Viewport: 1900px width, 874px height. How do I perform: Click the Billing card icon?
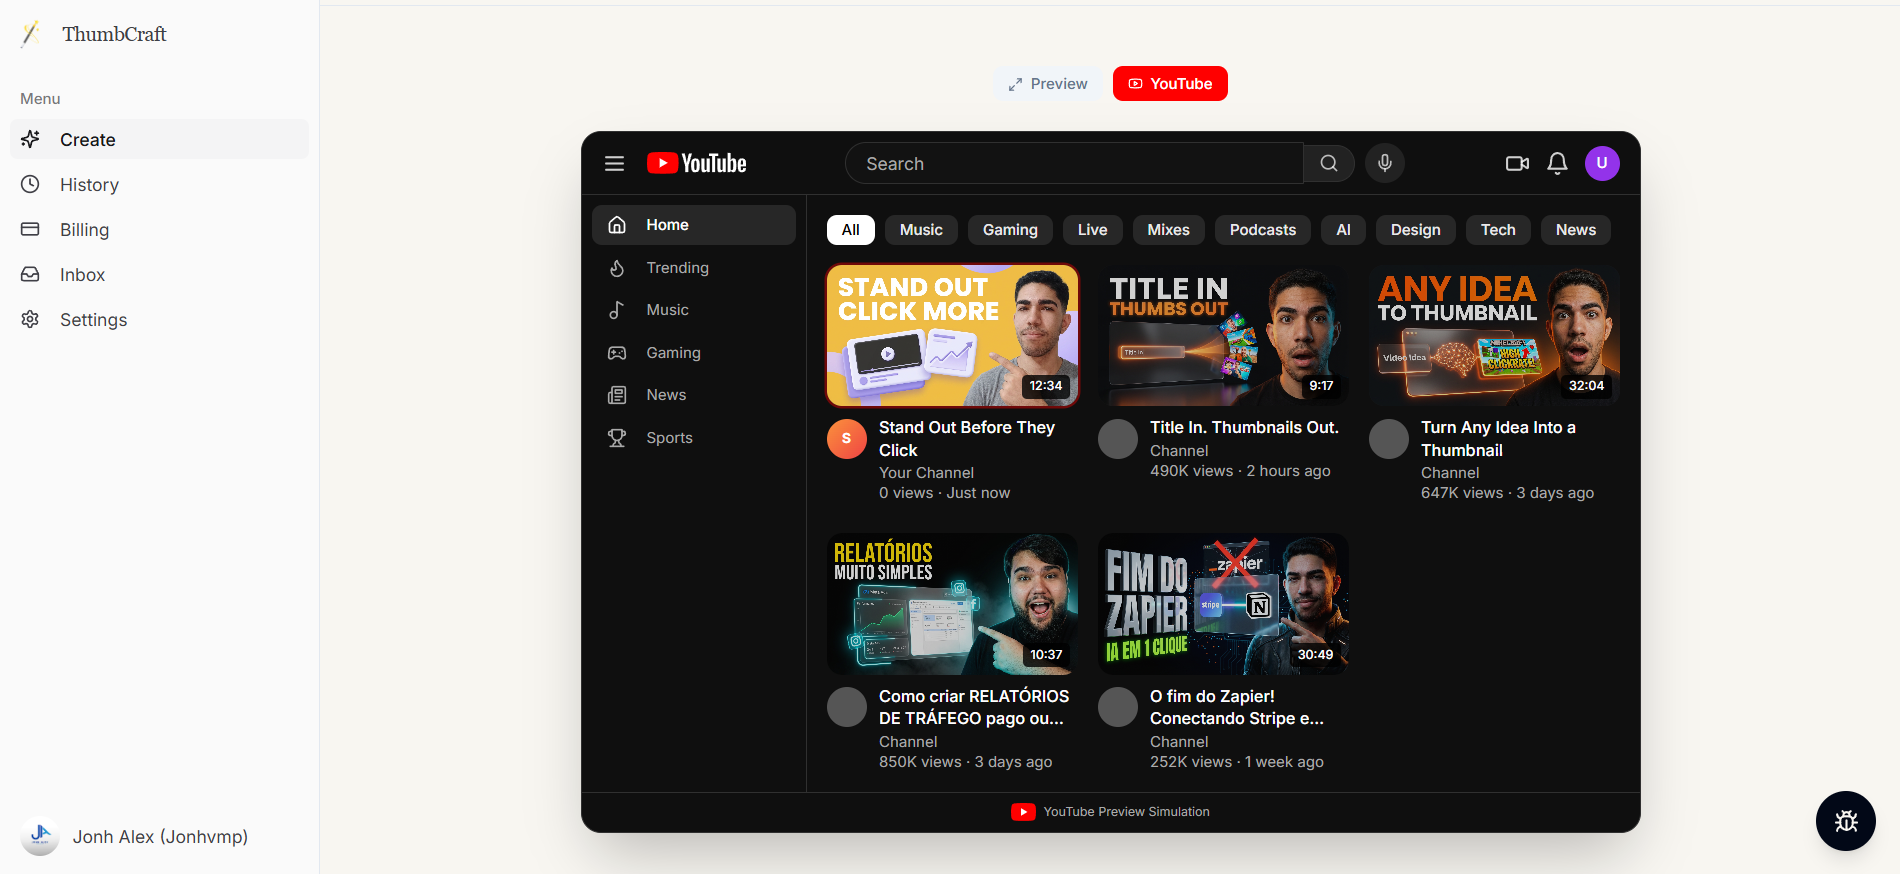point(31,229)
